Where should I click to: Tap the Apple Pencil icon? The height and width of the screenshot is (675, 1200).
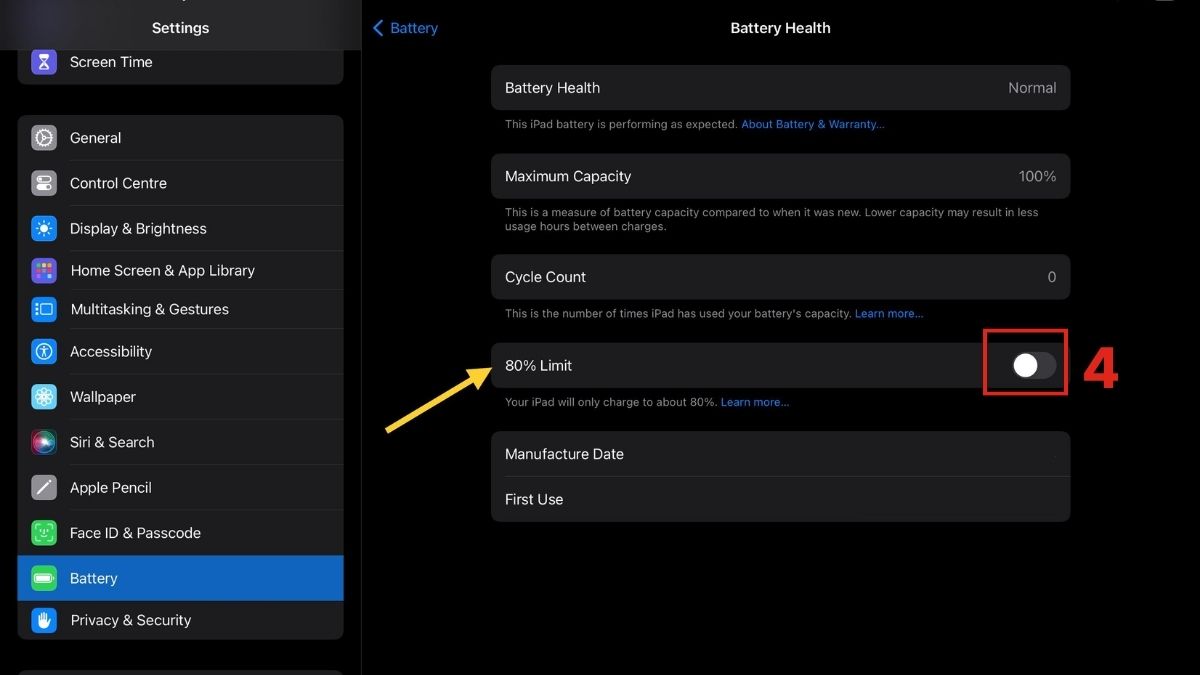(x=44, y=488)
